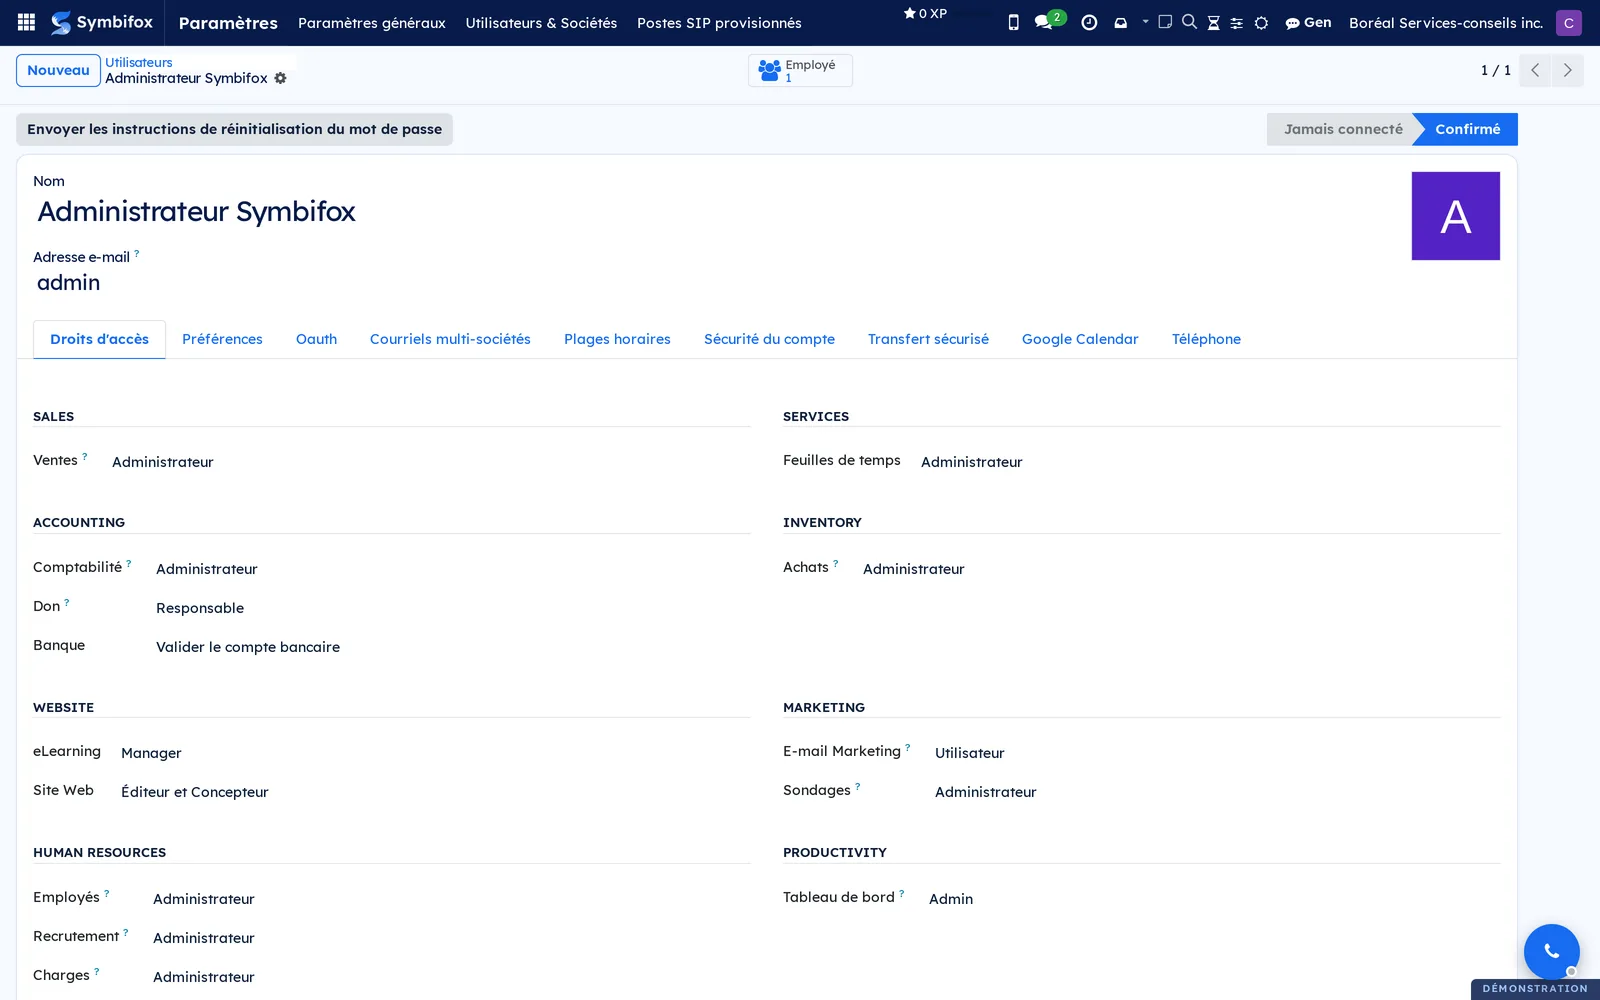Click the help mark beside Comptabilité
This screenshot has width=1600, height=1000.
[x=129, y=564]
